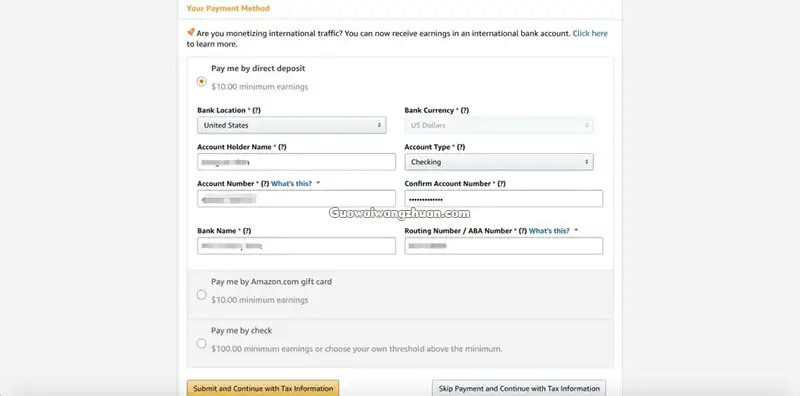
Task: Select the Pay me by direct deposit option
Action: (202, 81)
